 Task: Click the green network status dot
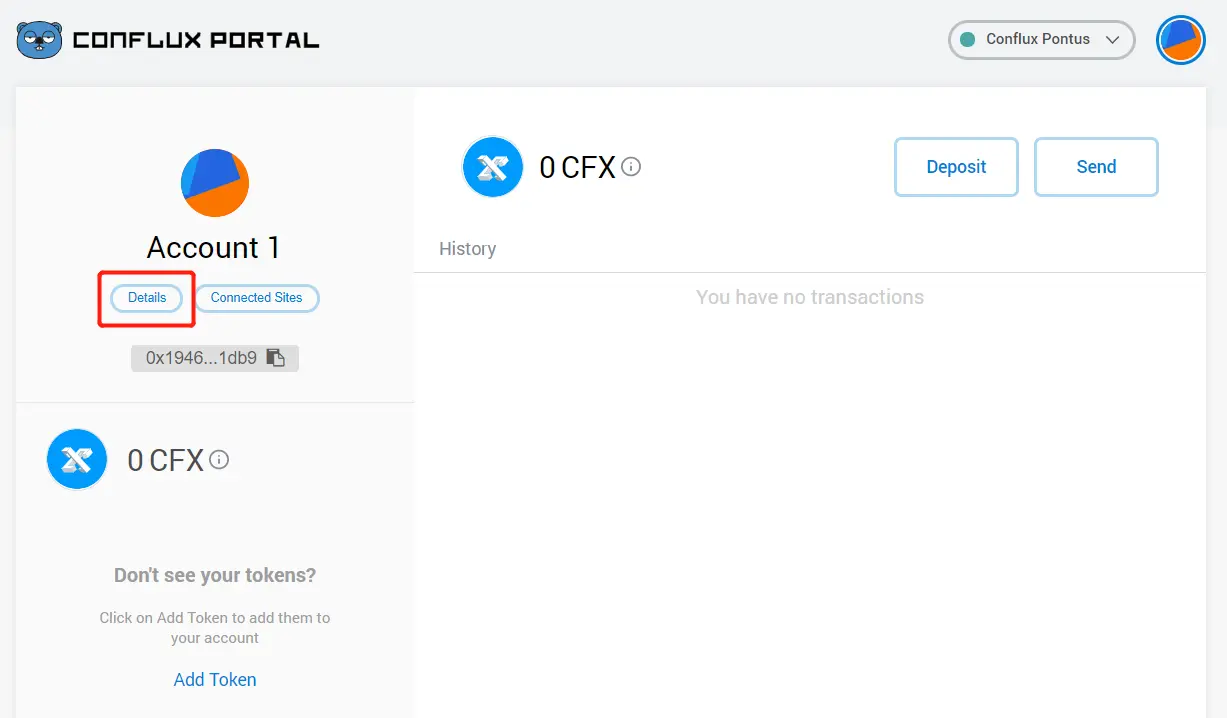pyautogui.click(x=967, y=40)
